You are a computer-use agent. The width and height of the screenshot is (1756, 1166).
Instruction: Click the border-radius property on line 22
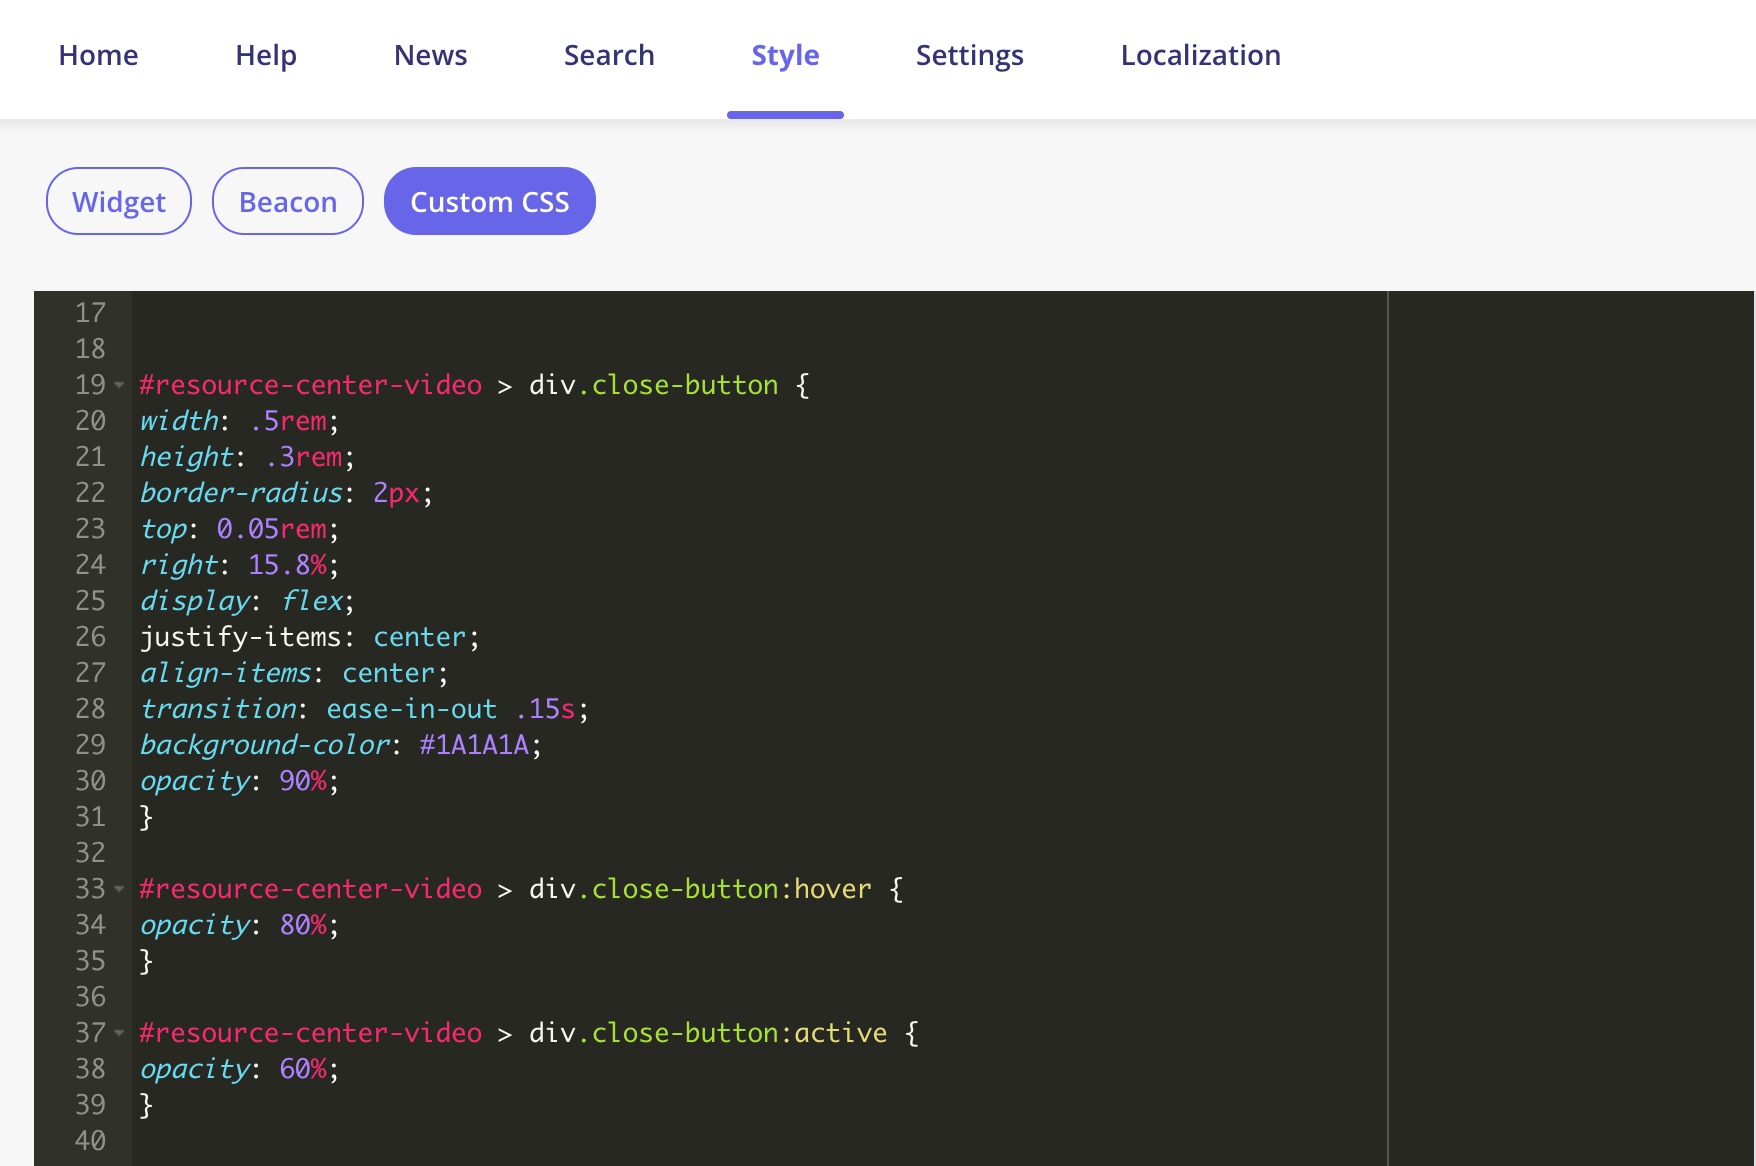coord(241,493)
